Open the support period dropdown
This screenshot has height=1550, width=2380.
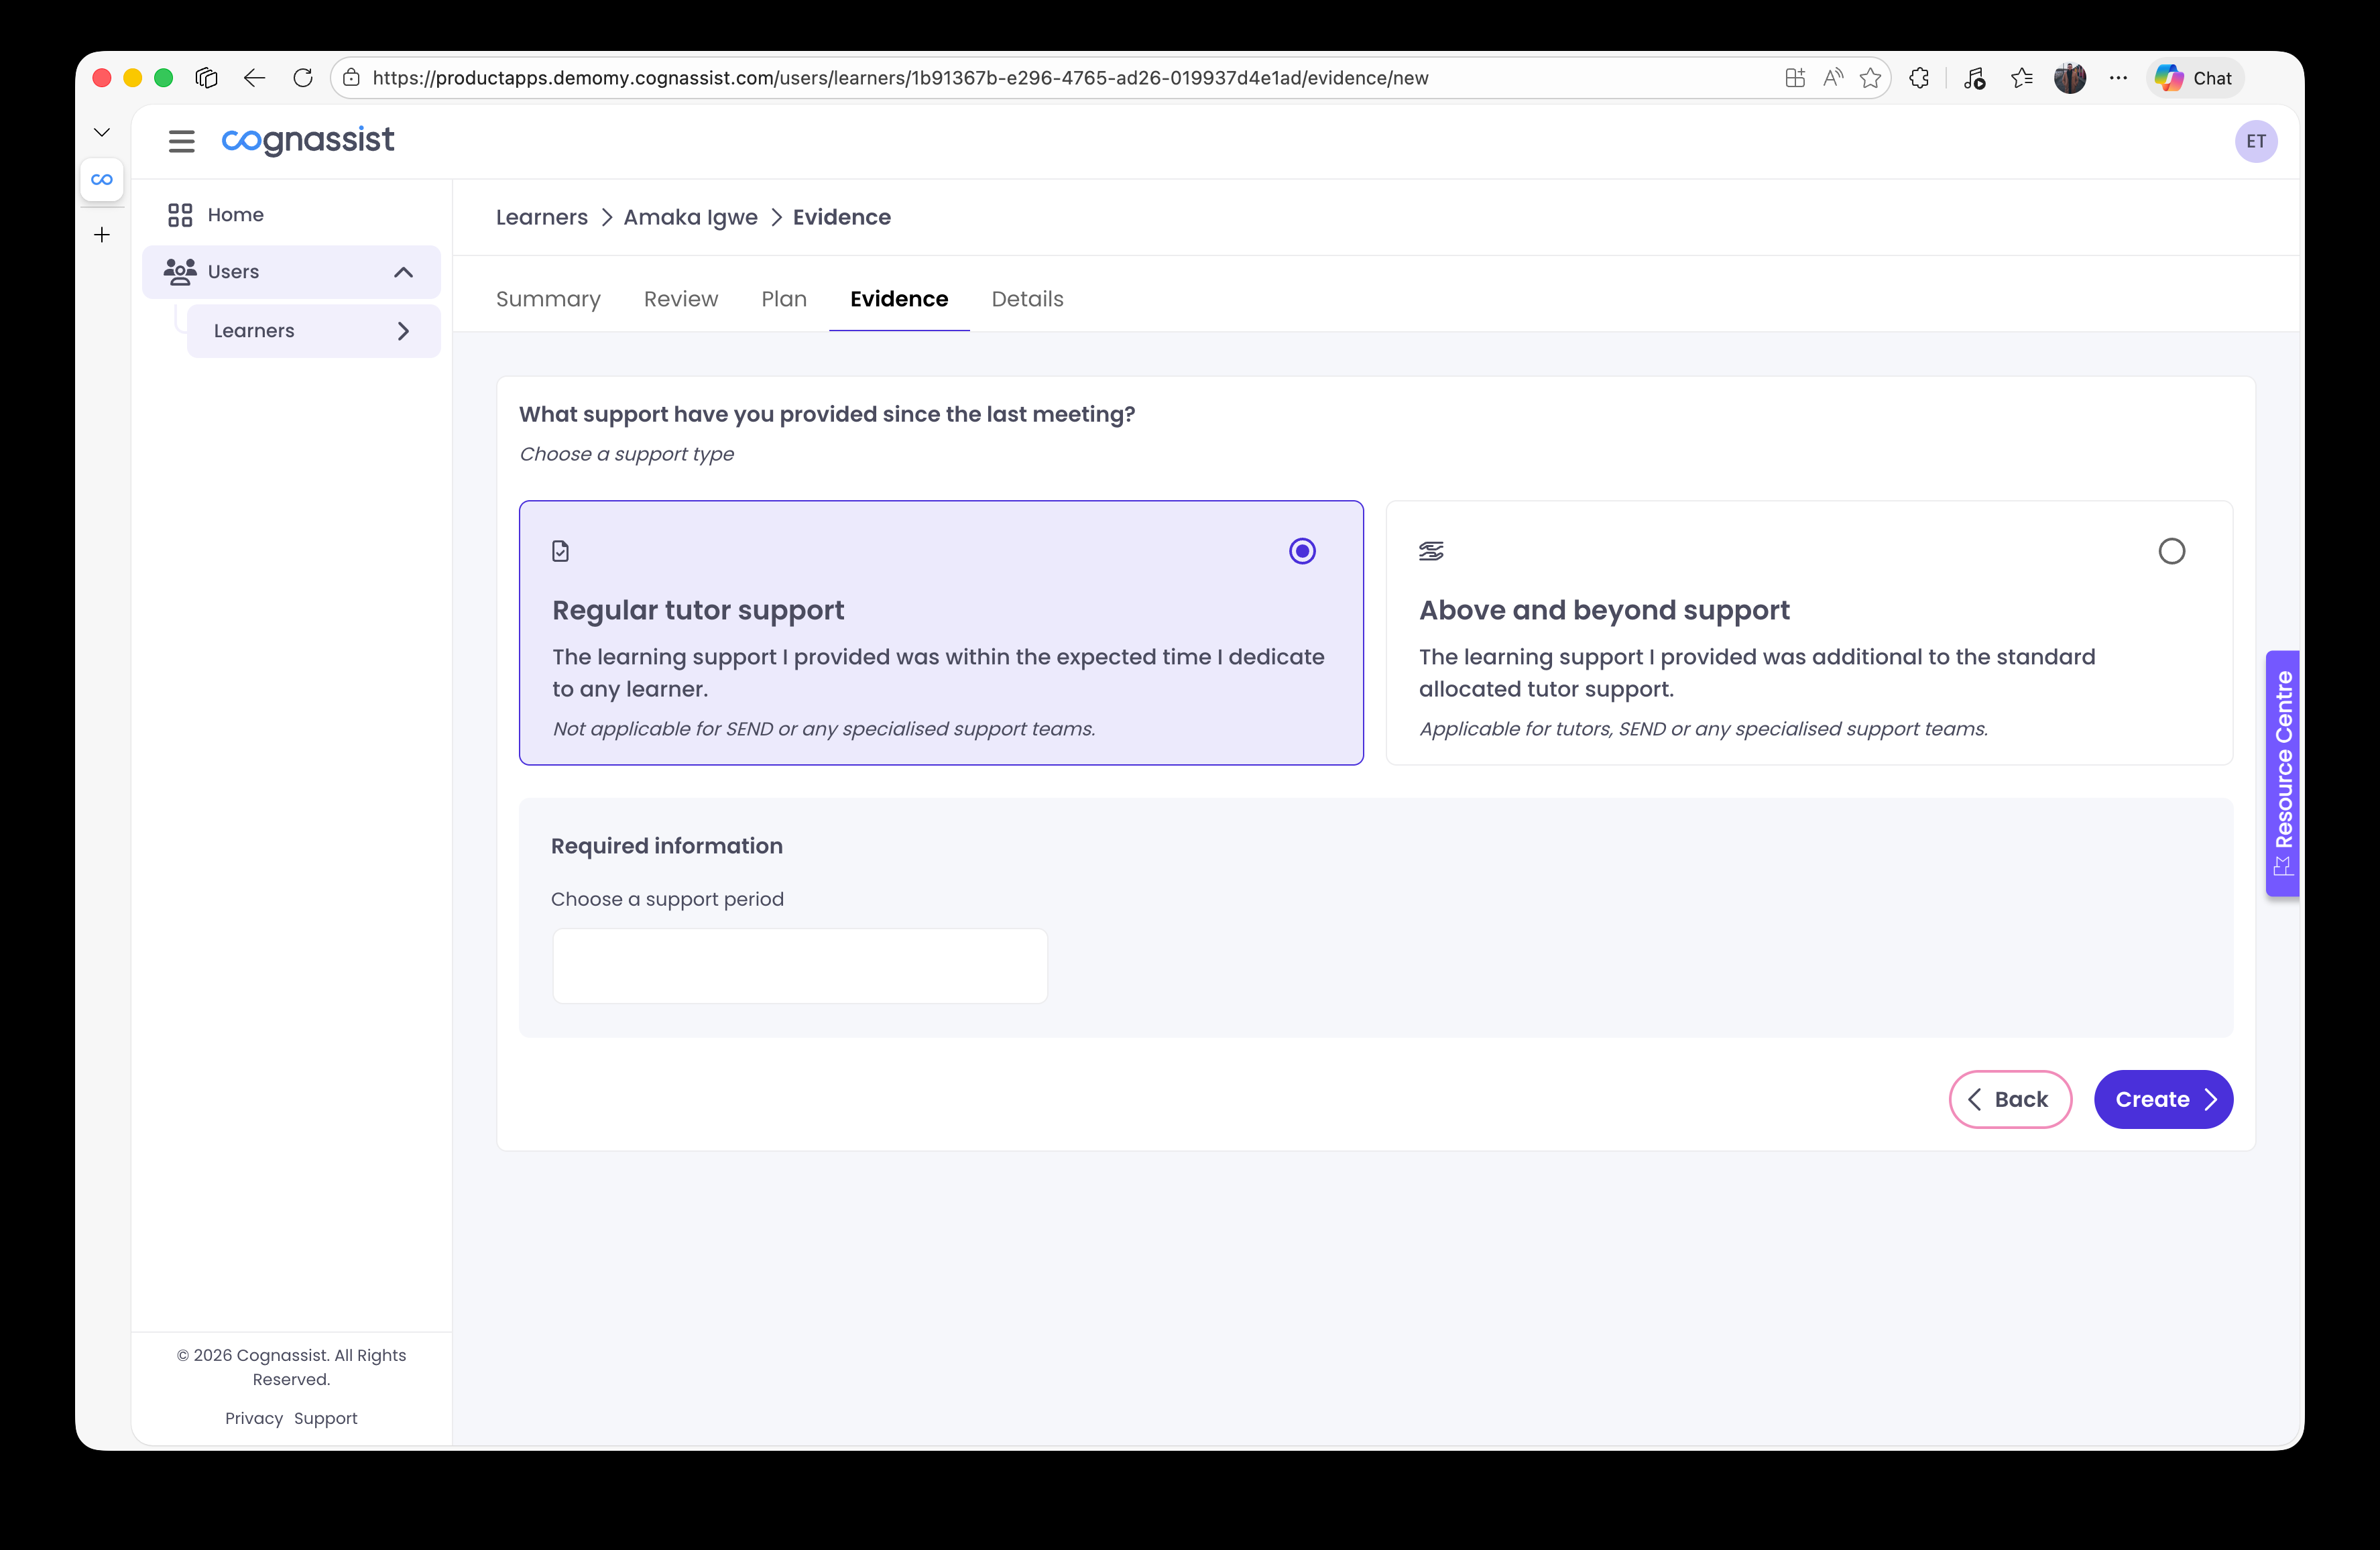[799, 965]
